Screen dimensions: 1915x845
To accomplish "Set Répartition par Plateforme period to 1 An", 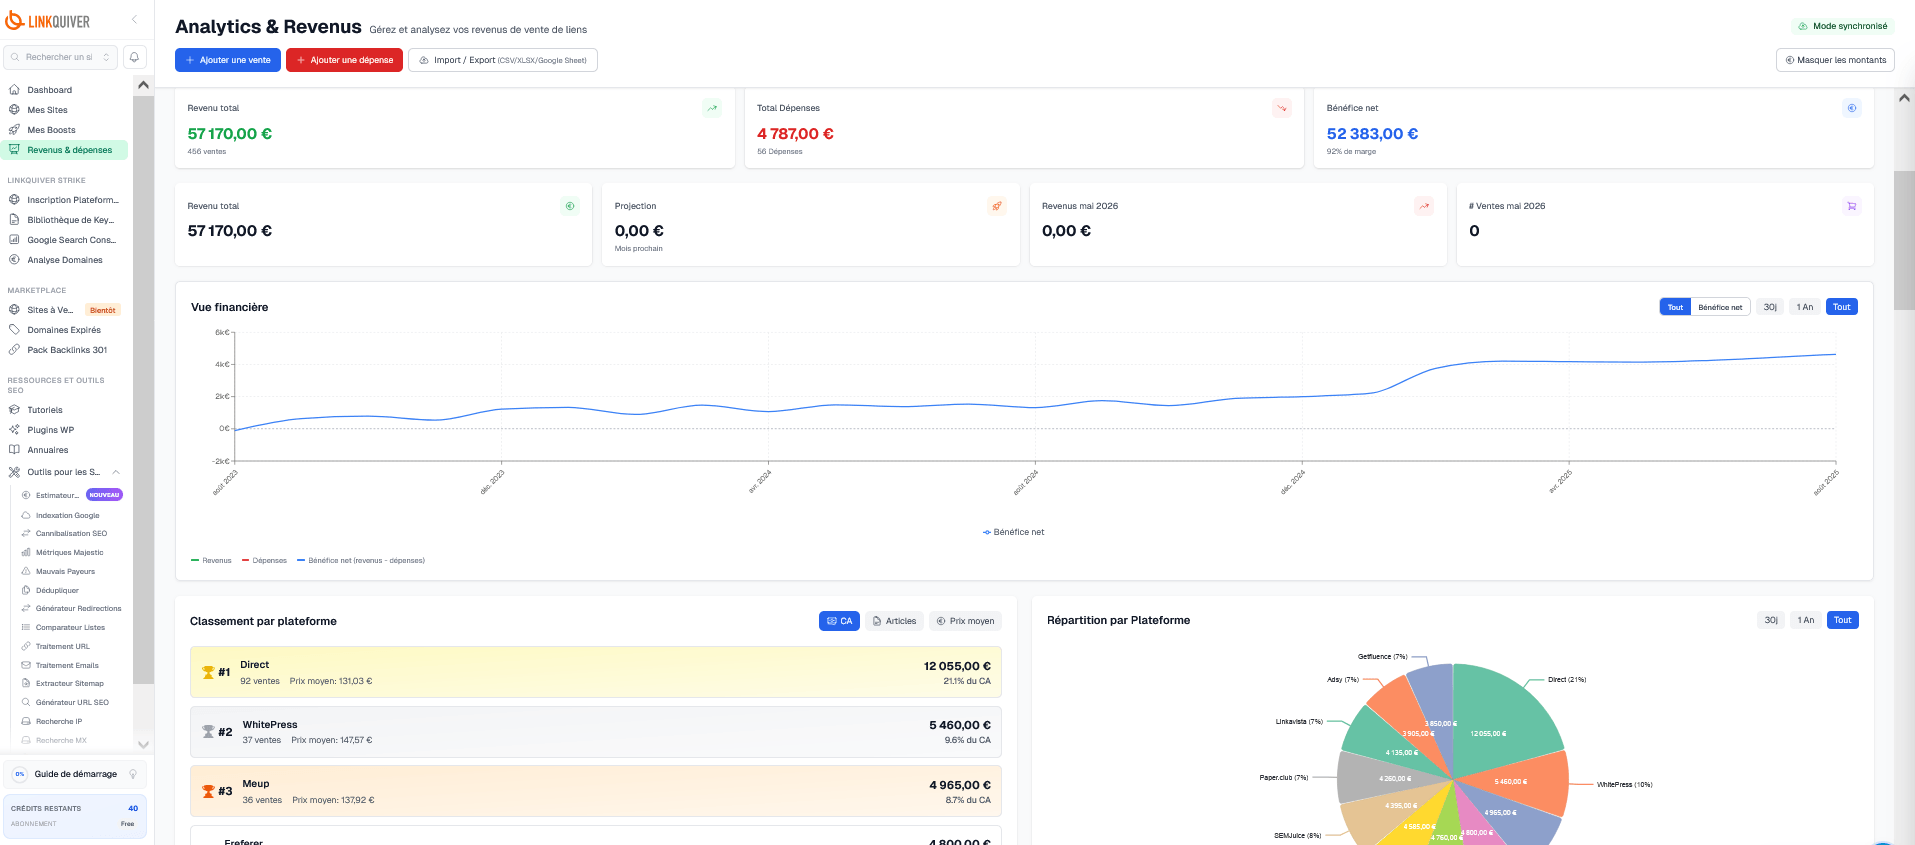I will pos(1805,620).
